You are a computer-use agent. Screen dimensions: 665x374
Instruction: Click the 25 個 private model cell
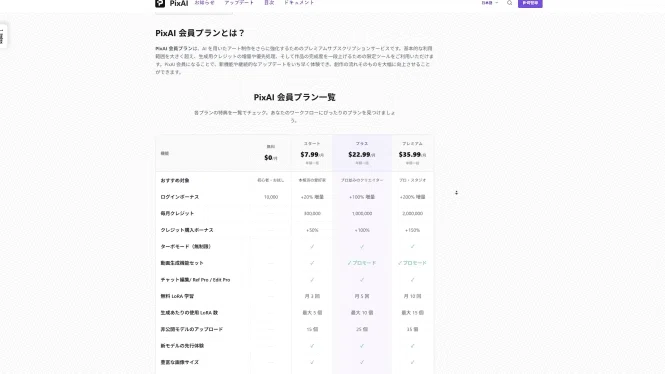pos(362,329)
